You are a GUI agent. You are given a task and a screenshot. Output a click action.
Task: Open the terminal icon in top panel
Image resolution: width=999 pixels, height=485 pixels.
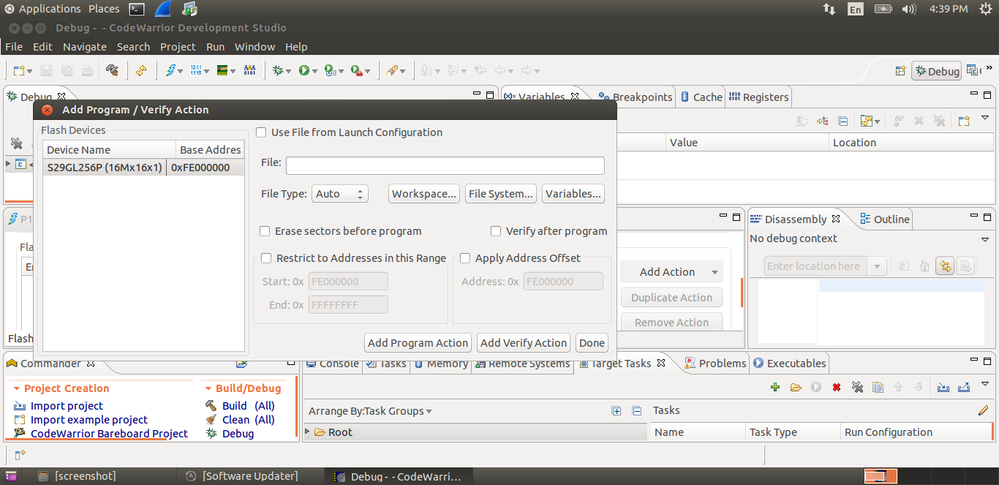(x=136, y=9)
